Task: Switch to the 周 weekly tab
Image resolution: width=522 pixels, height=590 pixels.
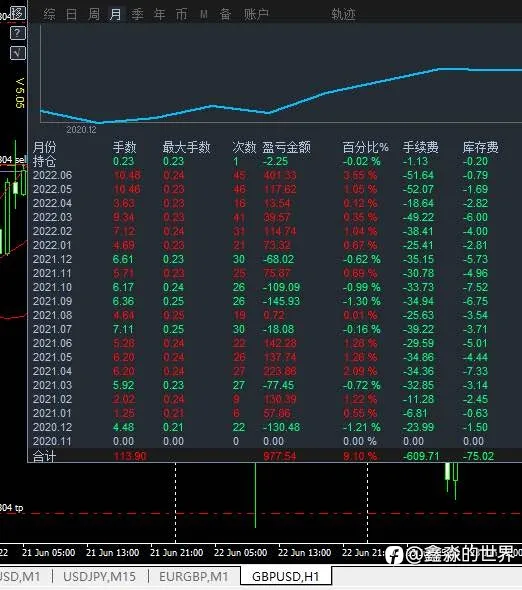Action: click(x=94, y=14)
